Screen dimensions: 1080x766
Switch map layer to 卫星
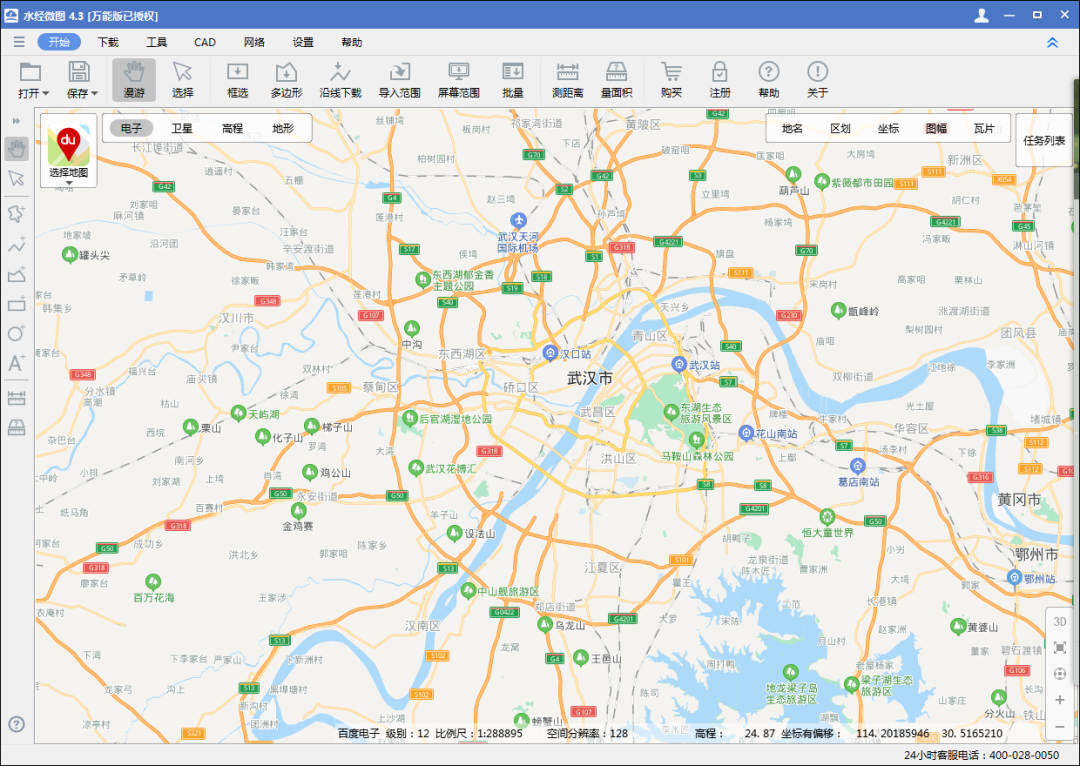pos(182,128)
